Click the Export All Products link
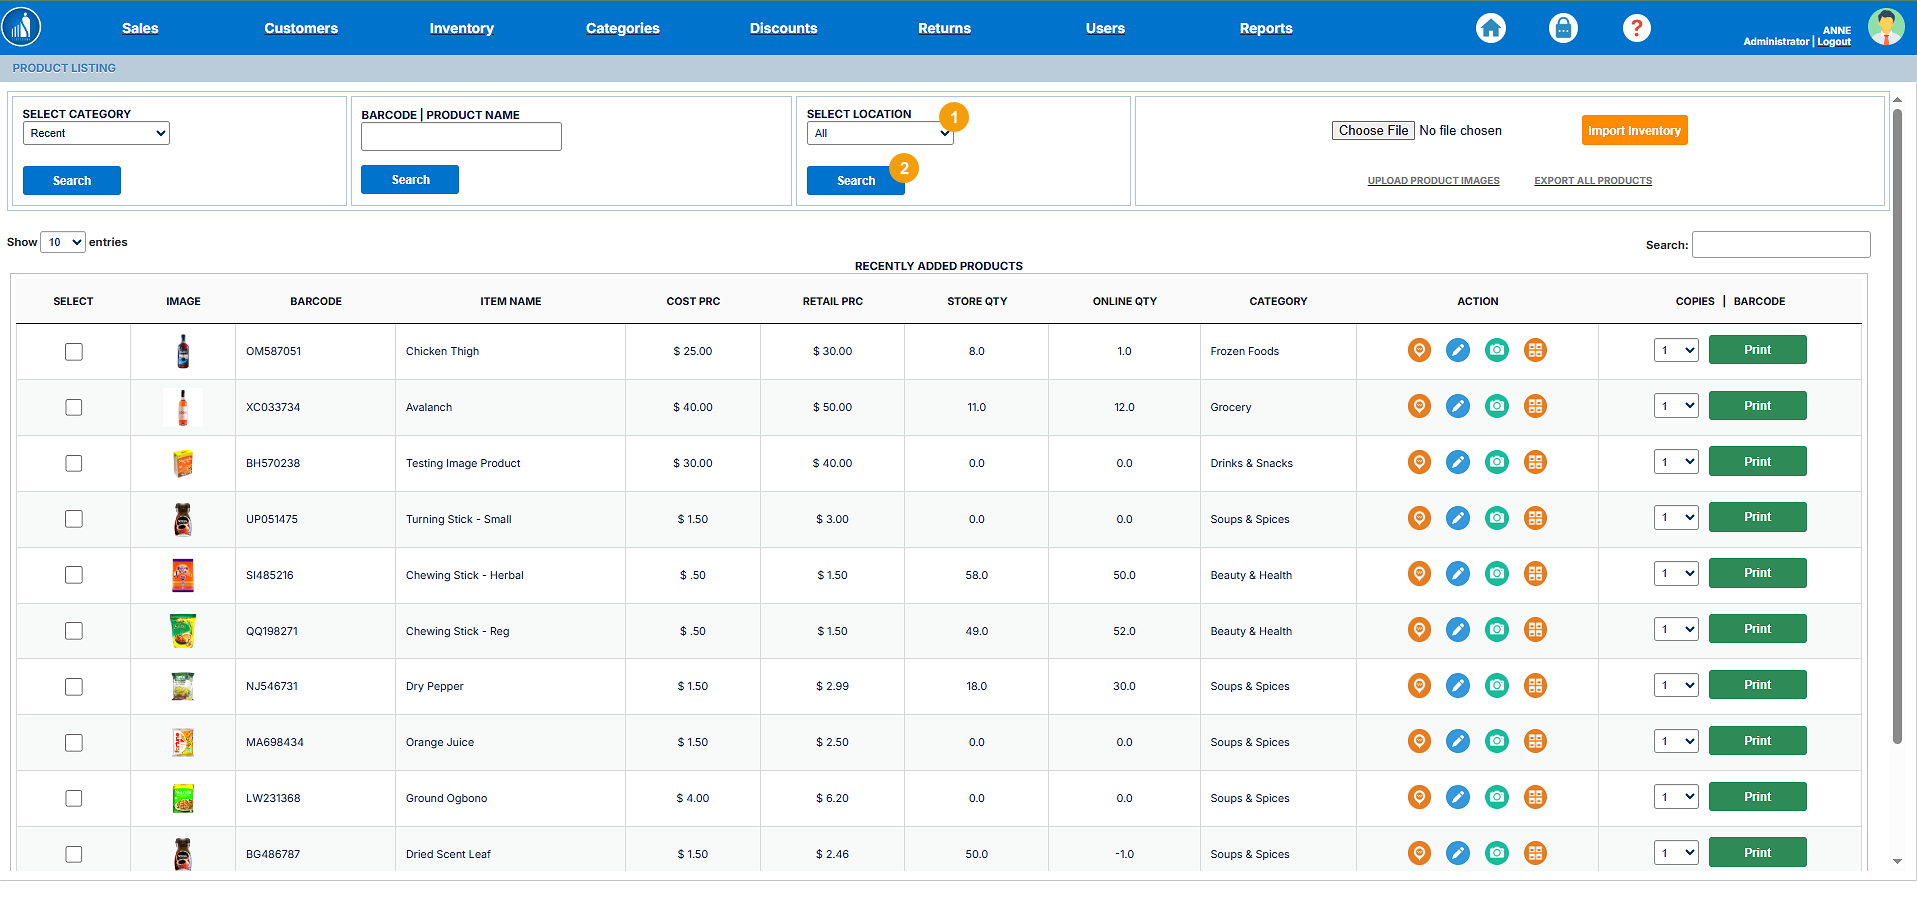 (1592, 181)
